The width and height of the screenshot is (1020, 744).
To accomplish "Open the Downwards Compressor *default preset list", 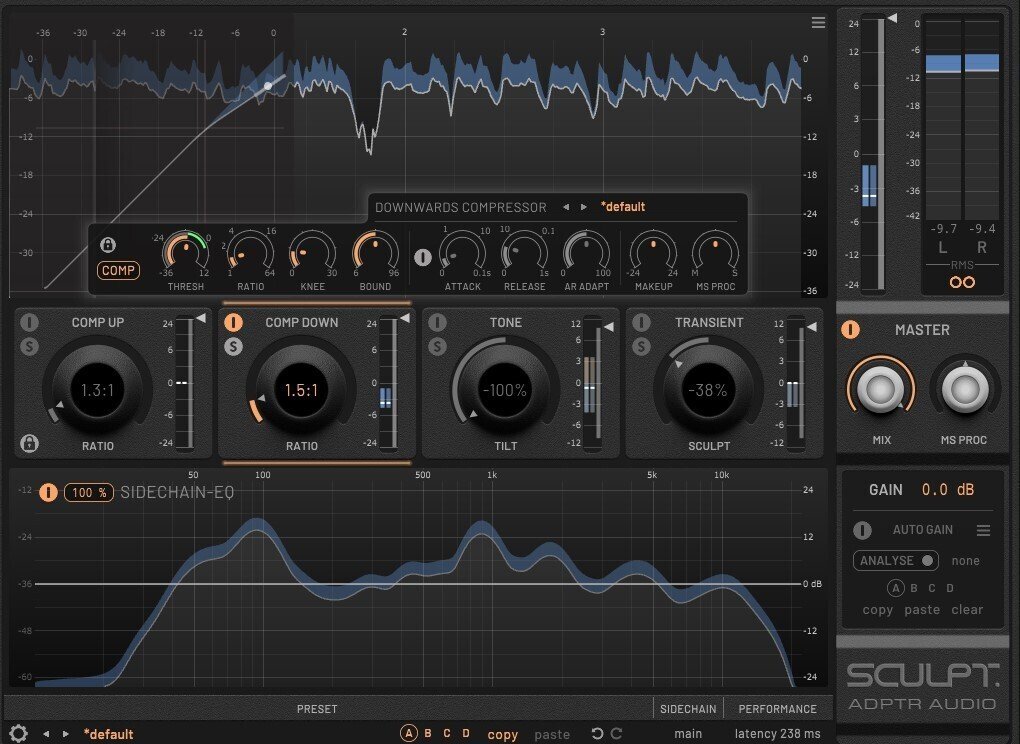I will pyautogui.click(x=623, y=207).
